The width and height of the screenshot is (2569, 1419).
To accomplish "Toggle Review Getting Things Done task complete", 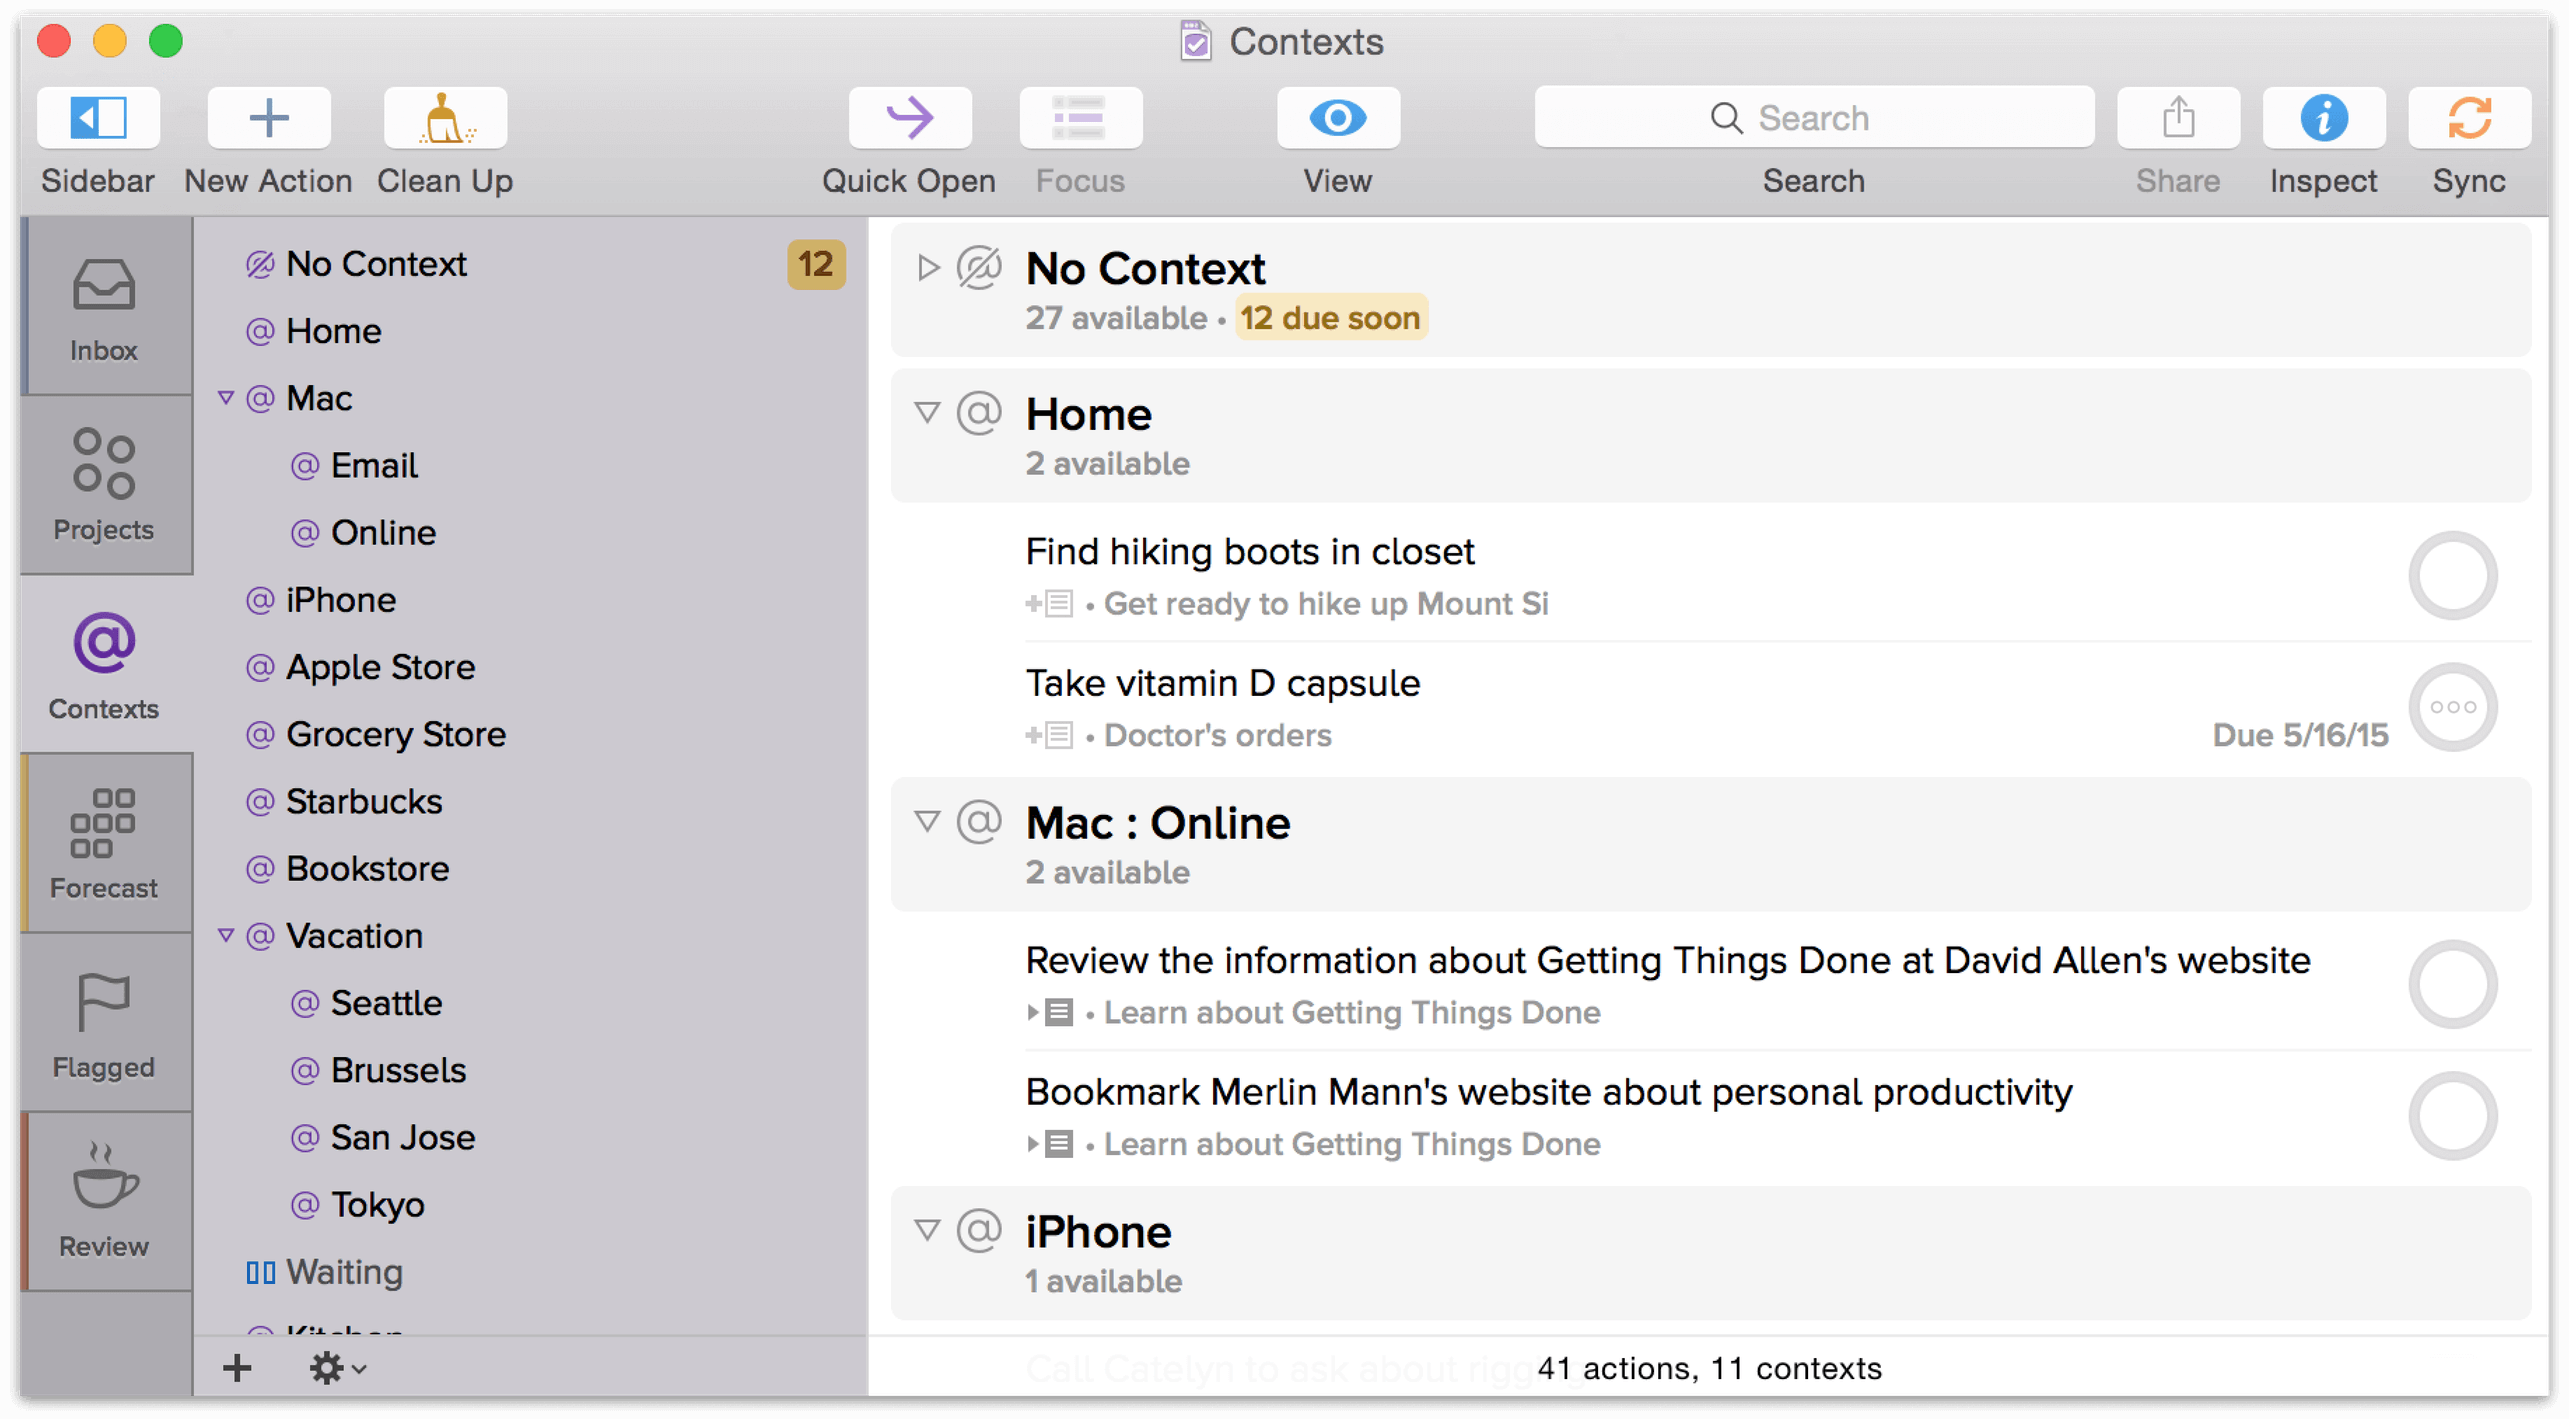I will pos(2448,980).
